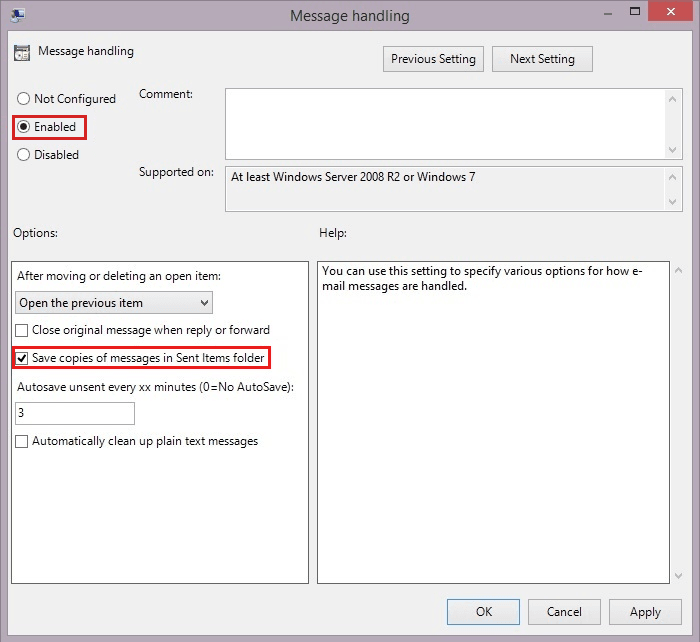Maximize the Message handling window
Viewport: 700px width, 642px height.
point(635,12)
